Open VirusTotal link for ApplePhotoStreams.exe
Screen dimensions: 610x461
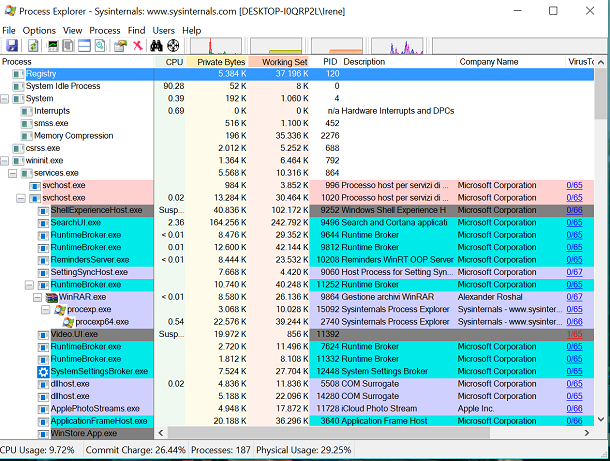point(574,408)
